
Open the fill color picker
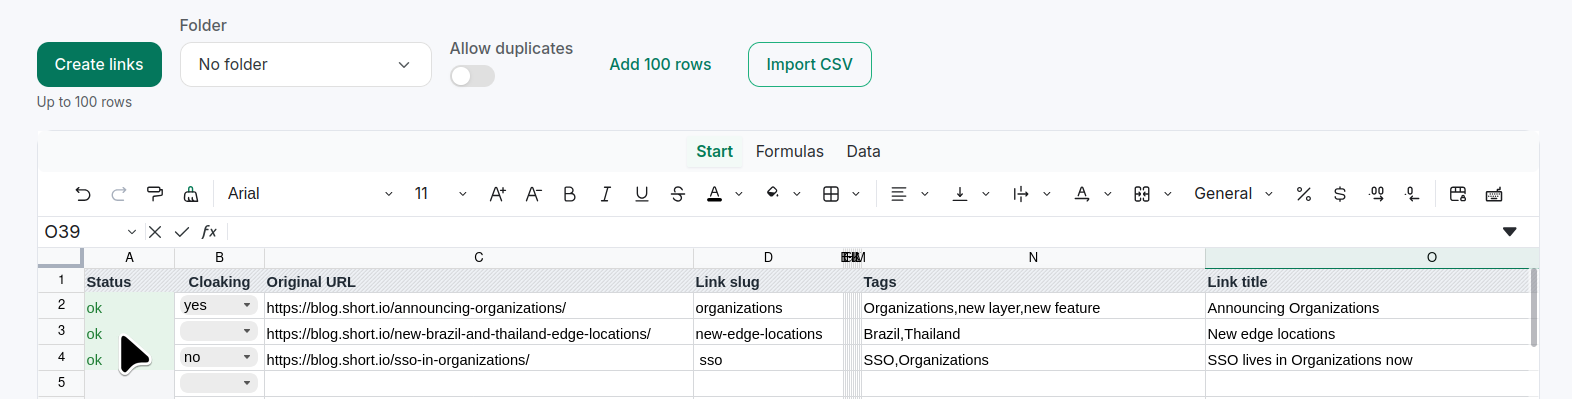pos(773,194)
